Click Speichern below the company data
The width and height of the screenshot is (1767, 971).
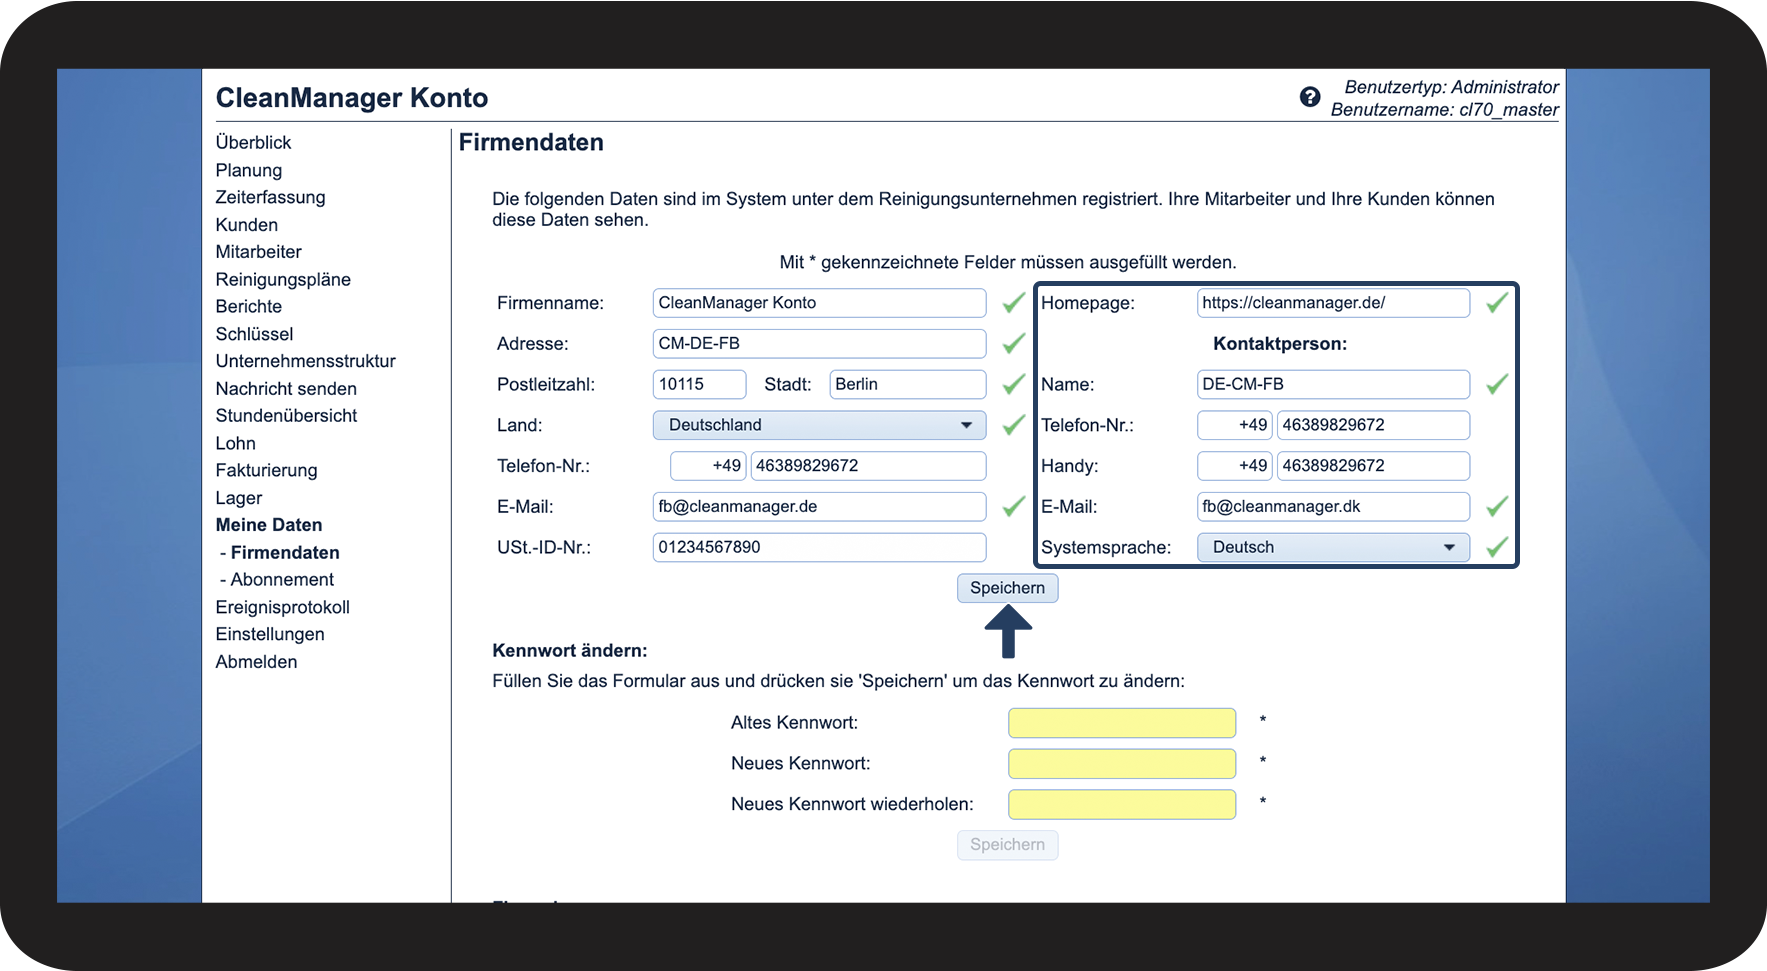(x=1007, y=588)
